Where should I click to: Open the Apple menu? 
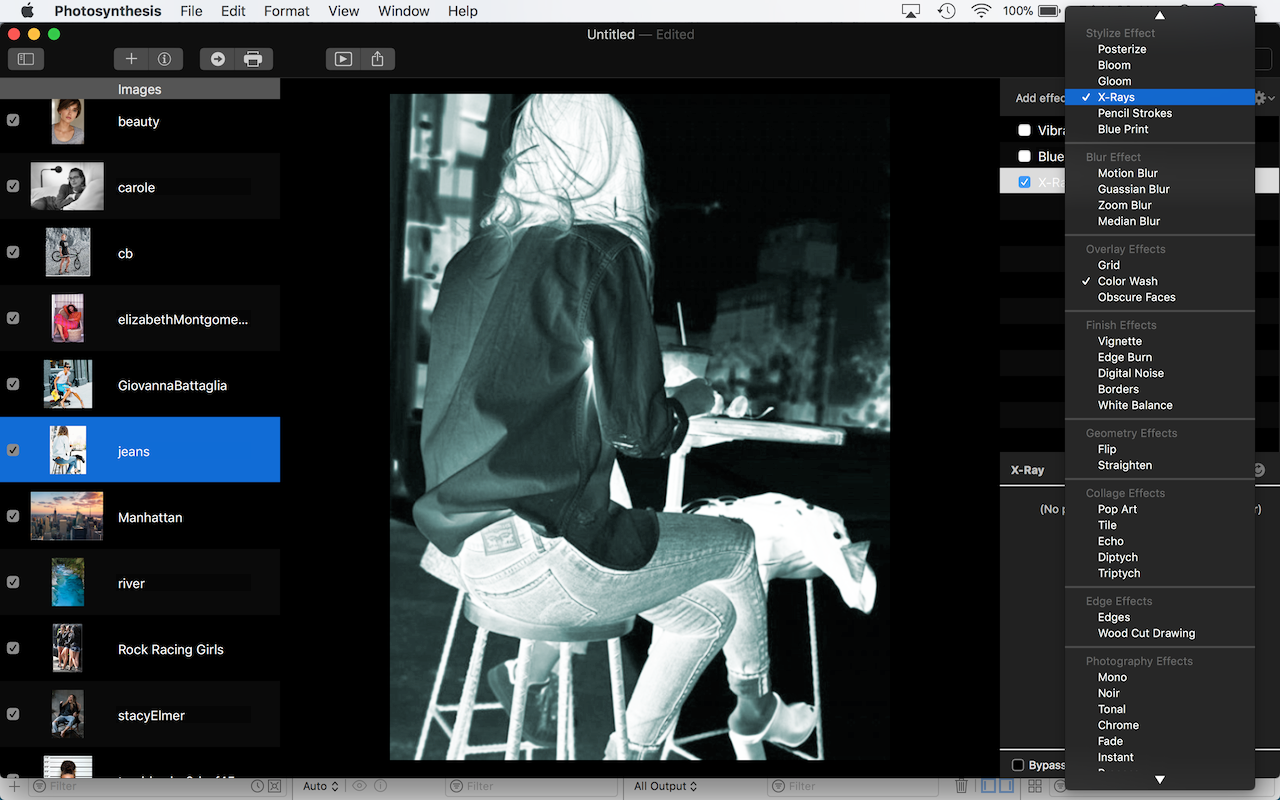(x=27, y=11)
